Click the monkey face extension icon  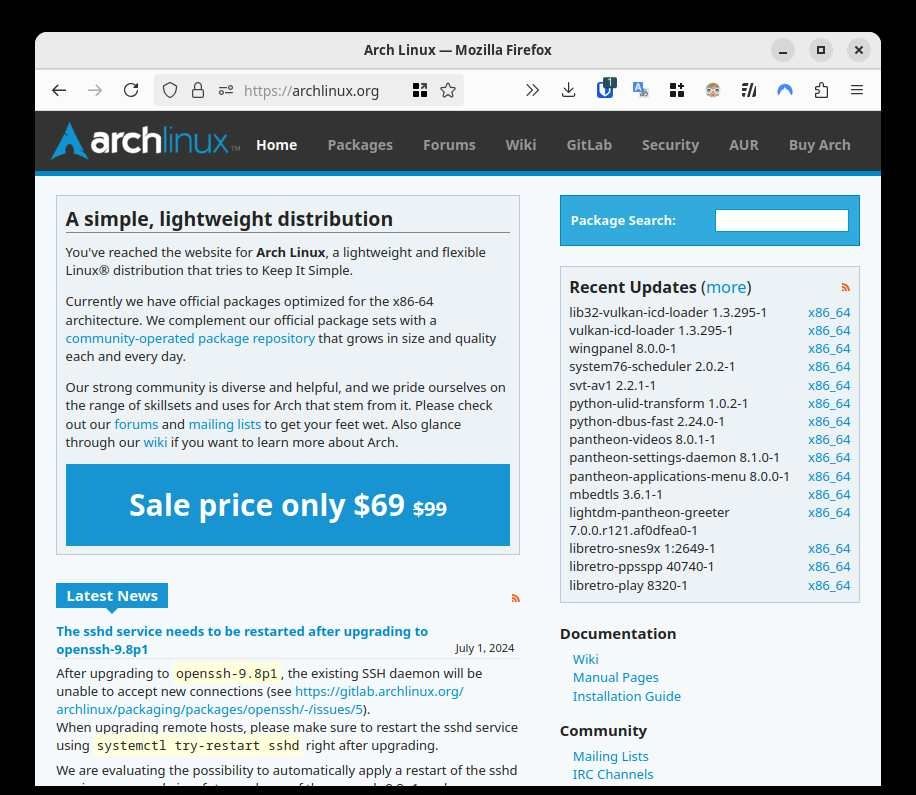pyautogui.click(x=712, y=90)
